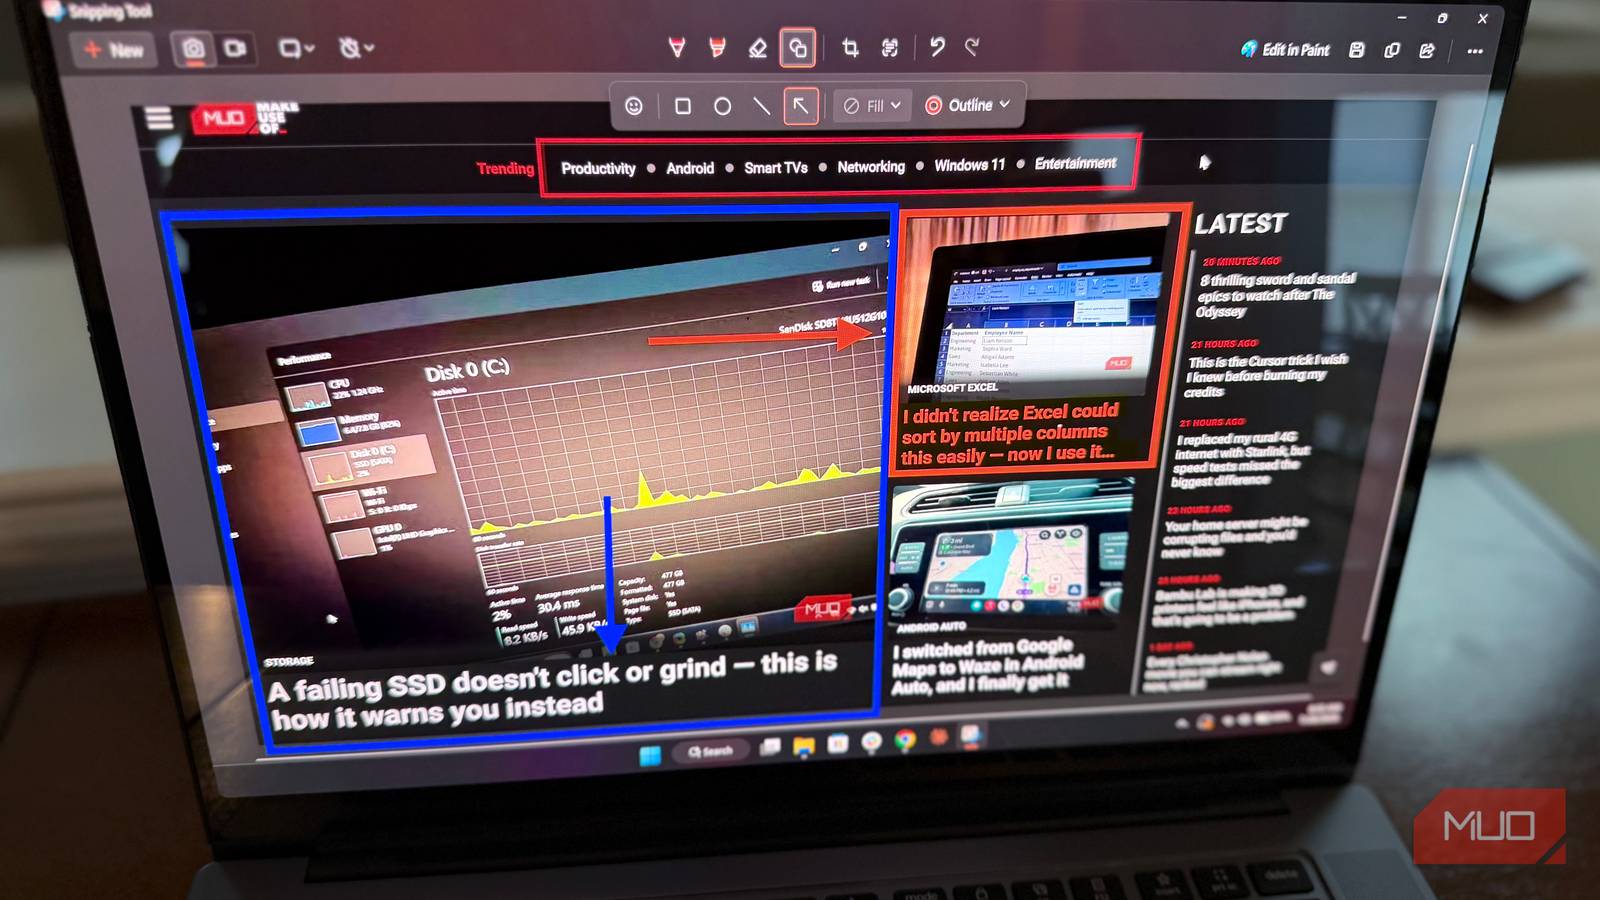1600x900 pixels.
Task: Copy the snip to clipboard
Action: point(1392,50)
